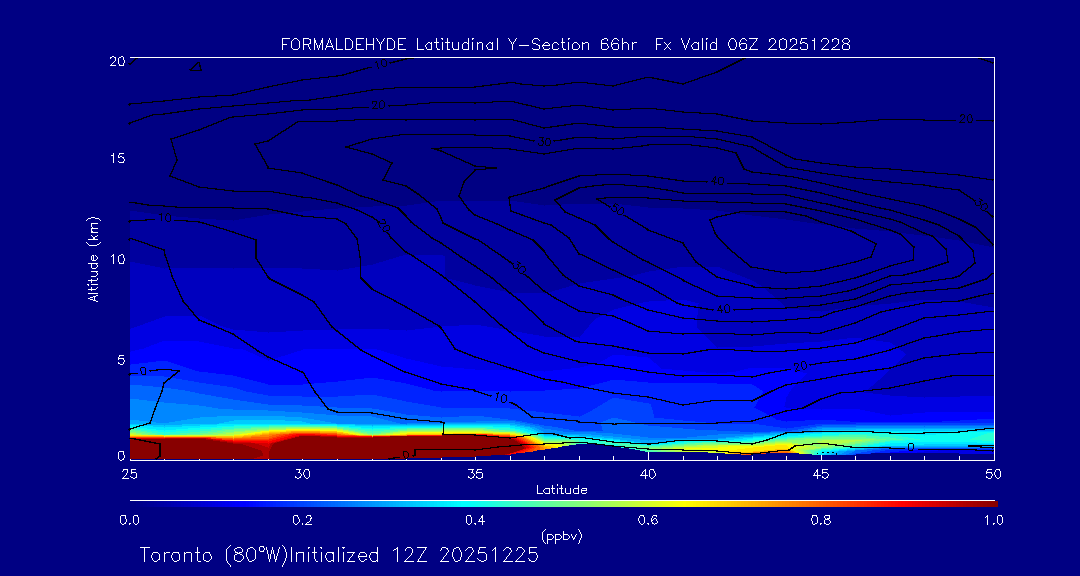Viewport: 1080px width, 576px height.
Task: Click the Altitude (km) y-axis label
Action: (93, 258)
